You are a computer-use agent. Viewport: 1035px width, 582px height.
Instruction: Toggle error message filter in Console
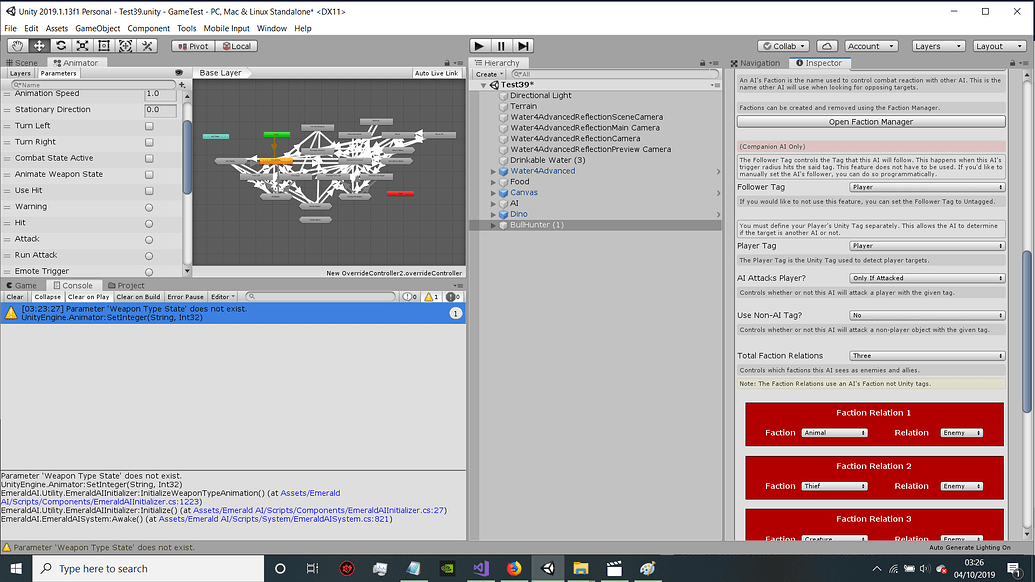(453, 297)
